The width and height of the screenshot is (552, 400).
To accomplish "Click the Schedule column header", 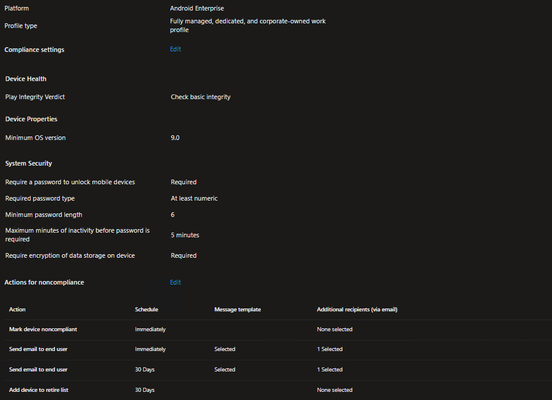I will click(146, 310).
